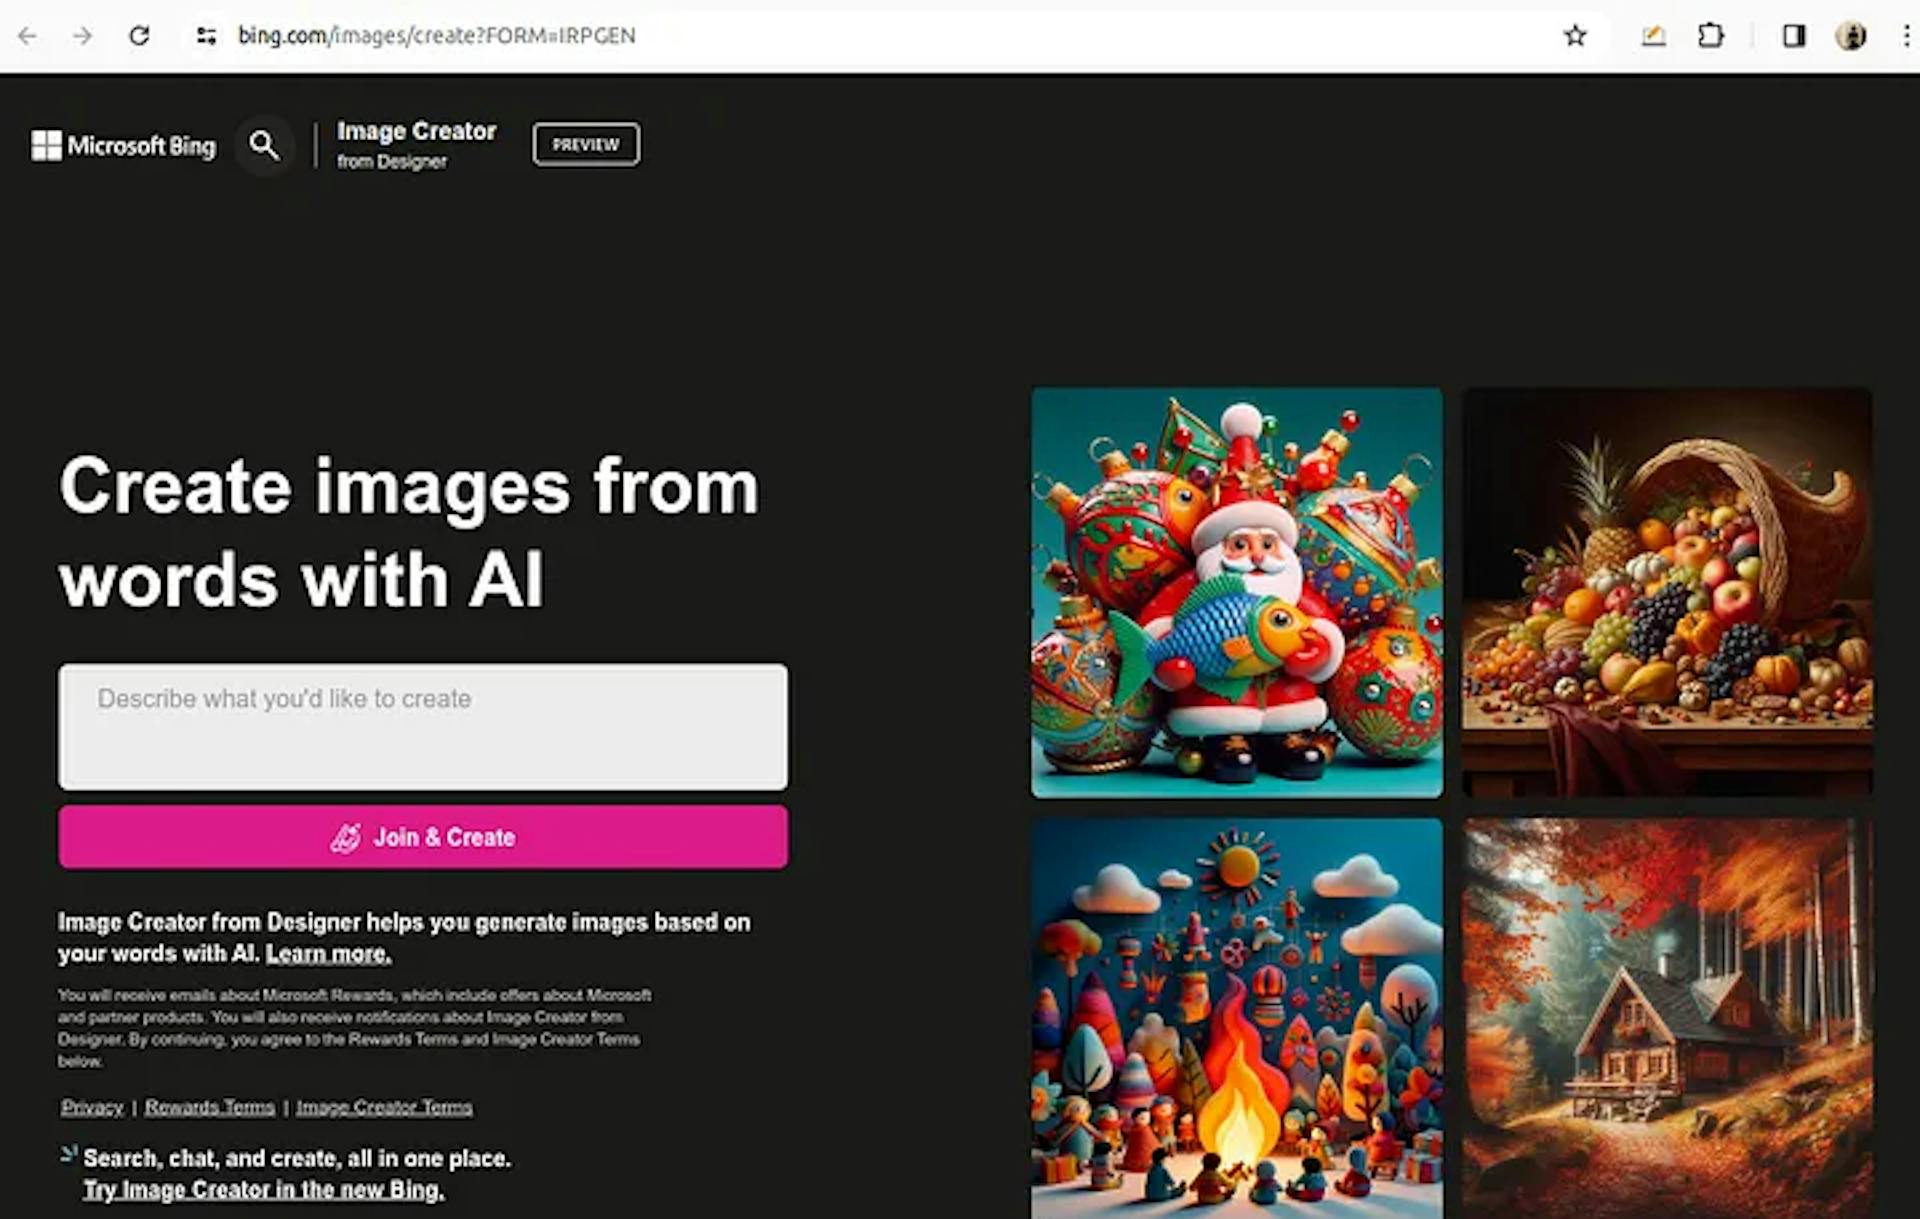Click the Join & Create button
This screenshot has height=1219, width=1920.
click(422, 837)
